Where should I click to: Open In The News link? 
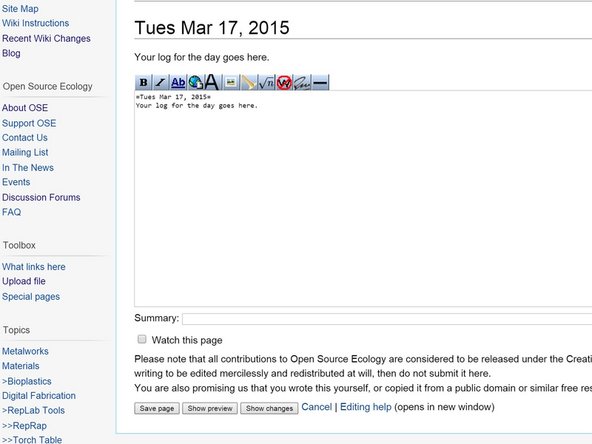[x=28, y=168]
